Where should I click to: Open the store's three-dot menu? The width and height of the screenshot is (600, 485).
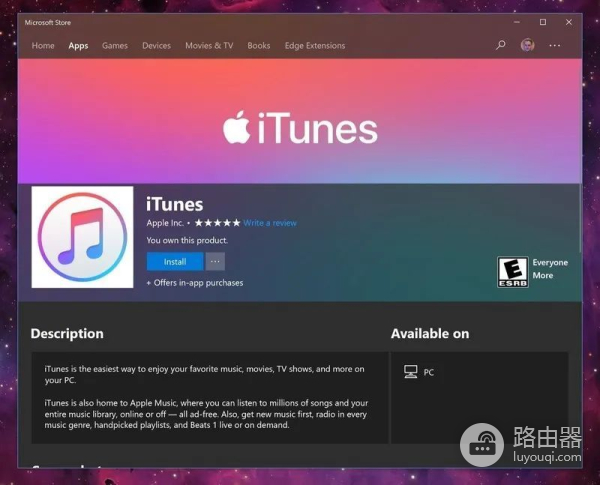(554, 45)
